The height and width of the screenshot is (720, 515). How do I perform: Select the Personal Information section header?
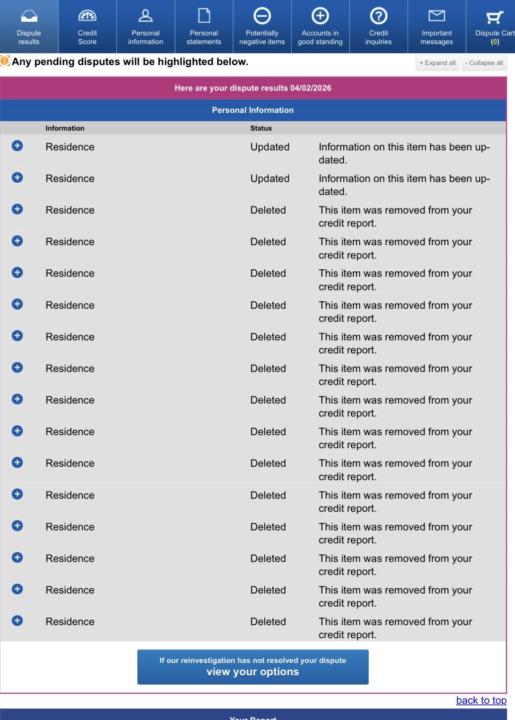[253, 110]
